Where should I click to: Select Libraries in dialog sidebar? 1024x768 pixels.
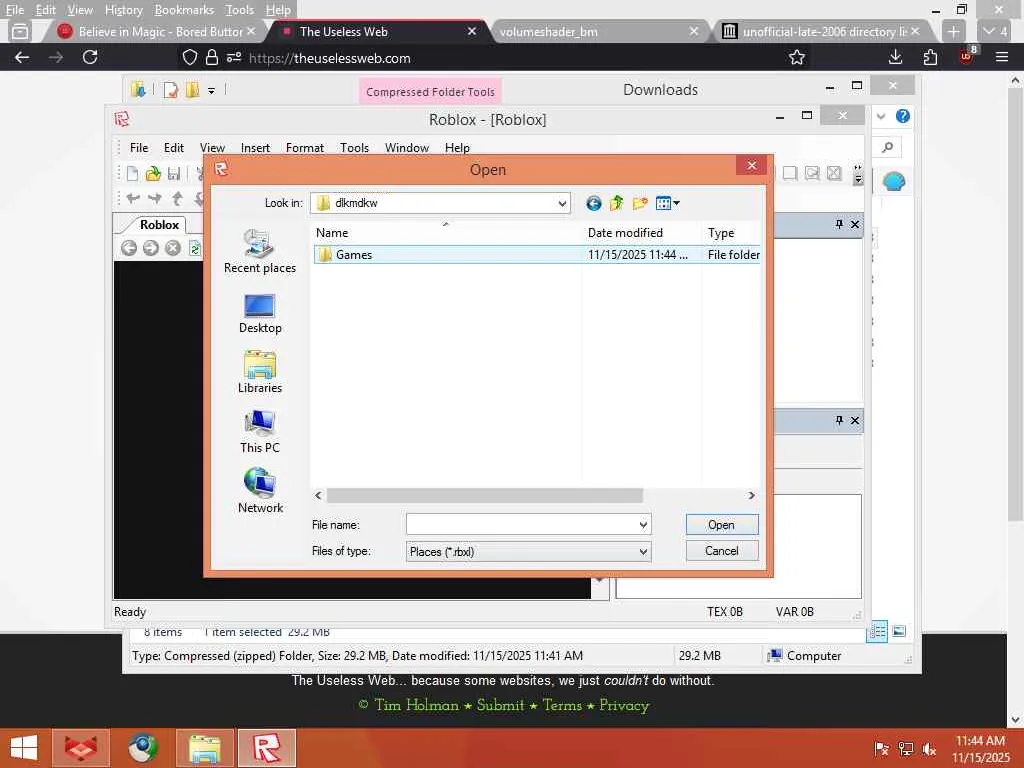260,372
